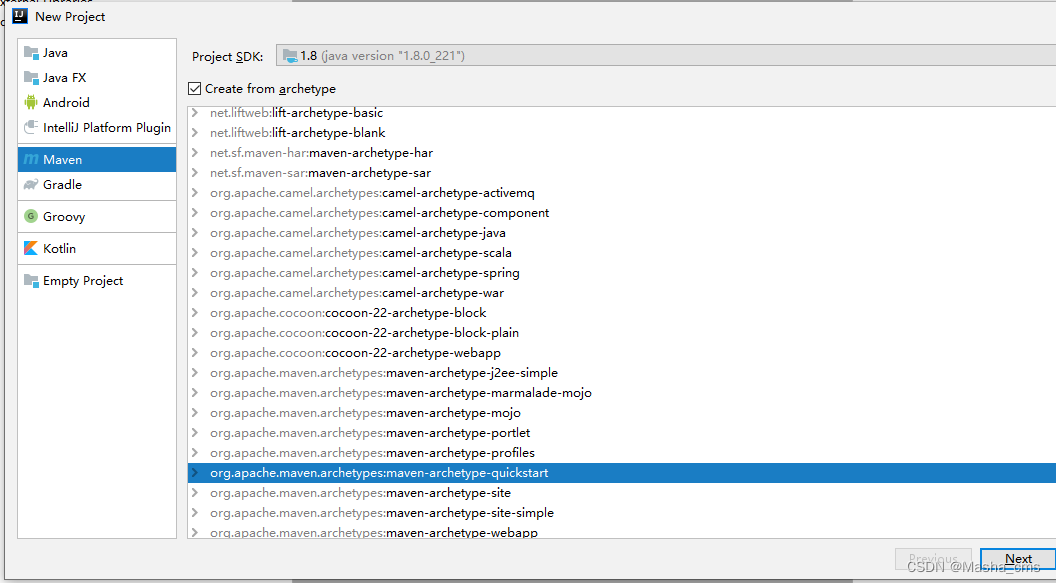Select Gradle project type

(97, 184)
